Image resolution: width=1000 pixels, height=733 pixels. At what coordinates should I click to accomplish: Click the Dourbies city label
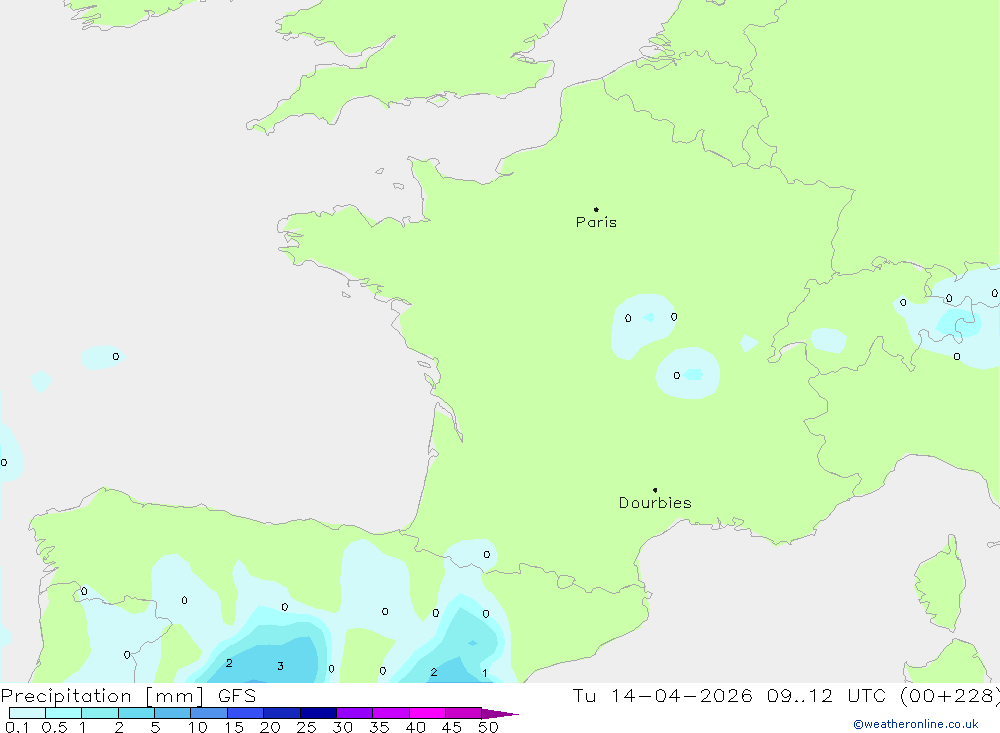click(655, 503)
